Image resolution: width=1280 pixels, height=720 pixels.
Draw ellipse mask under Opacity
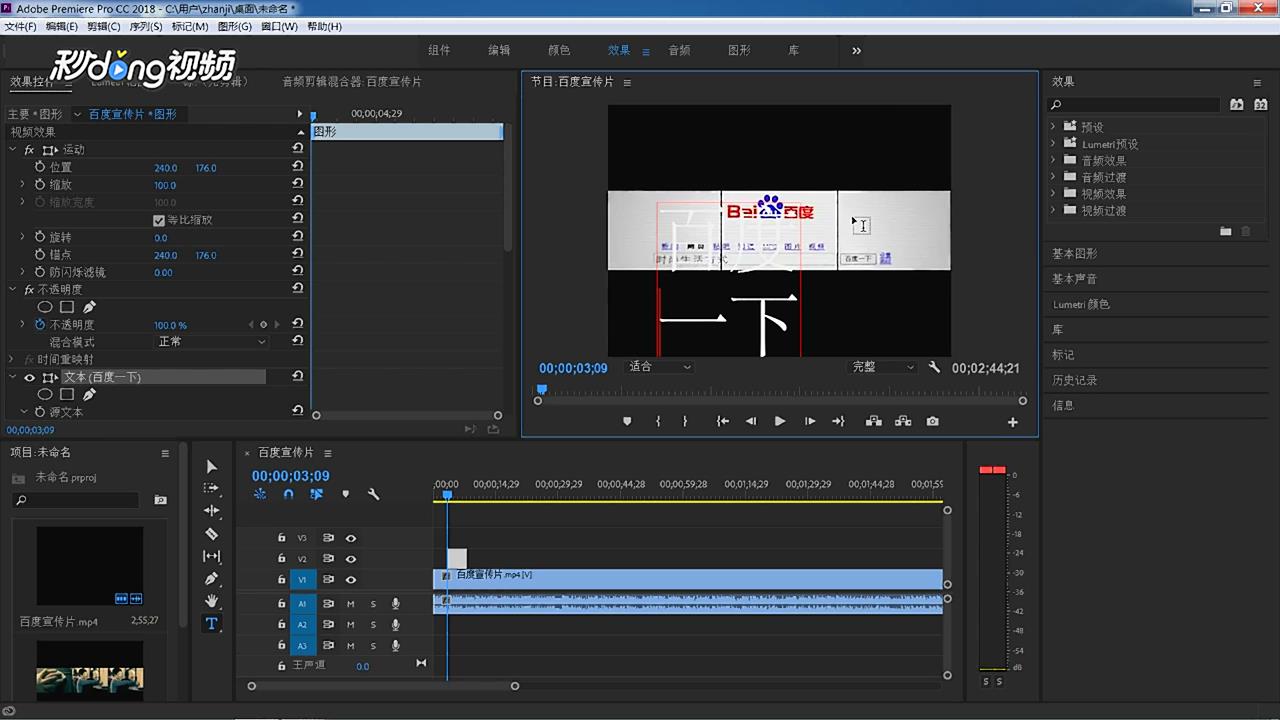tap(45, 307)
